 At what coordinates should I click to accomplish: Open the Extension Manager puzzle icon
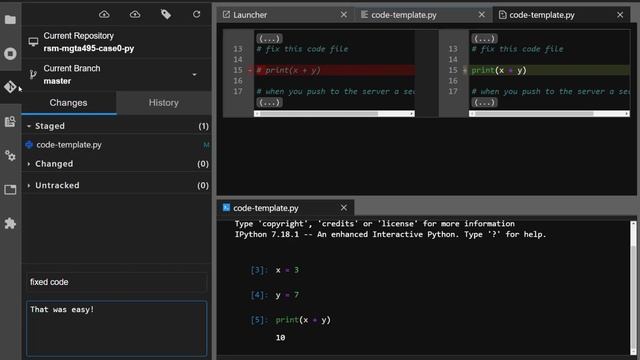pos(10,223)
